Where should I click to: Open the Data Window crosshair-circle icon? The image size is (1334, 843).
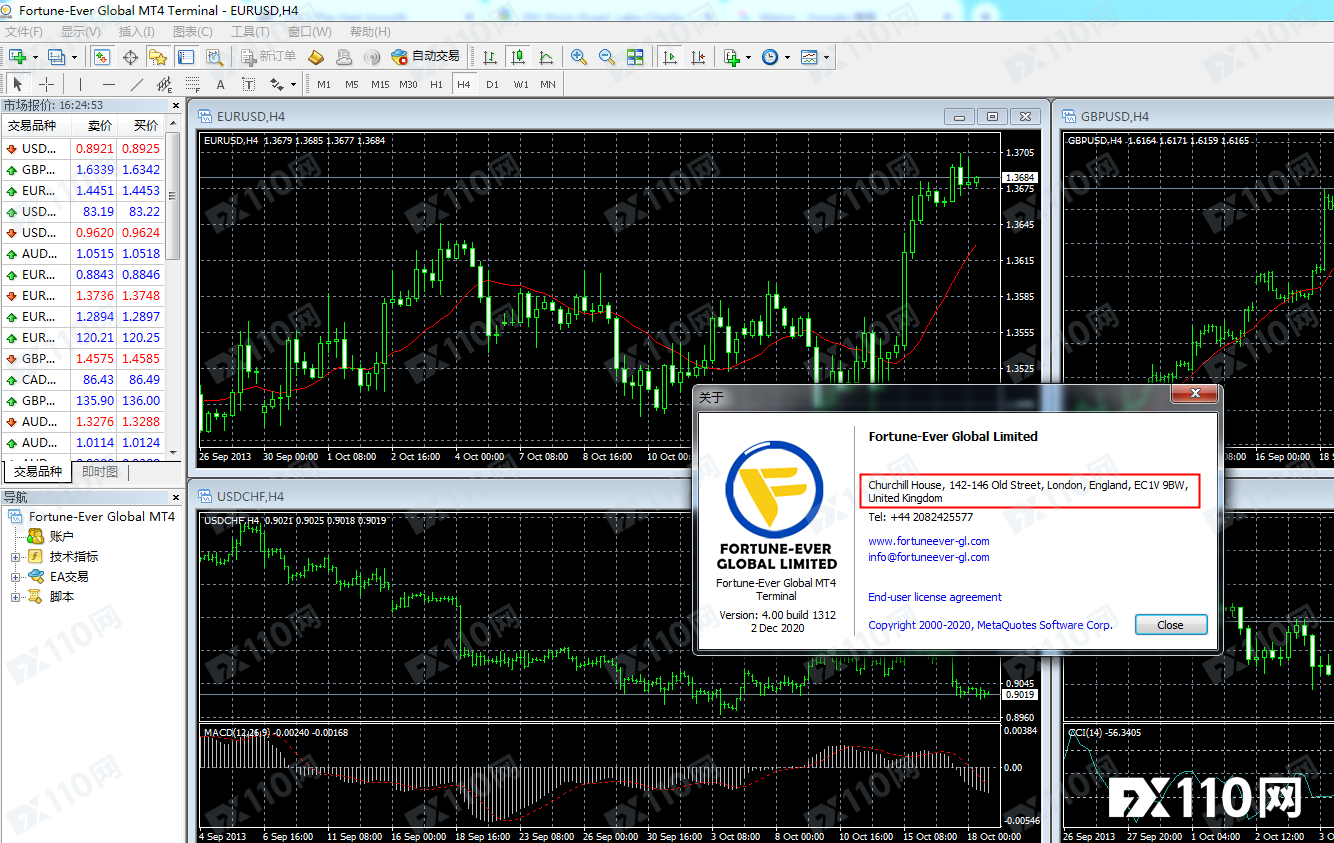pyautogui.click(x=129, y=57)
